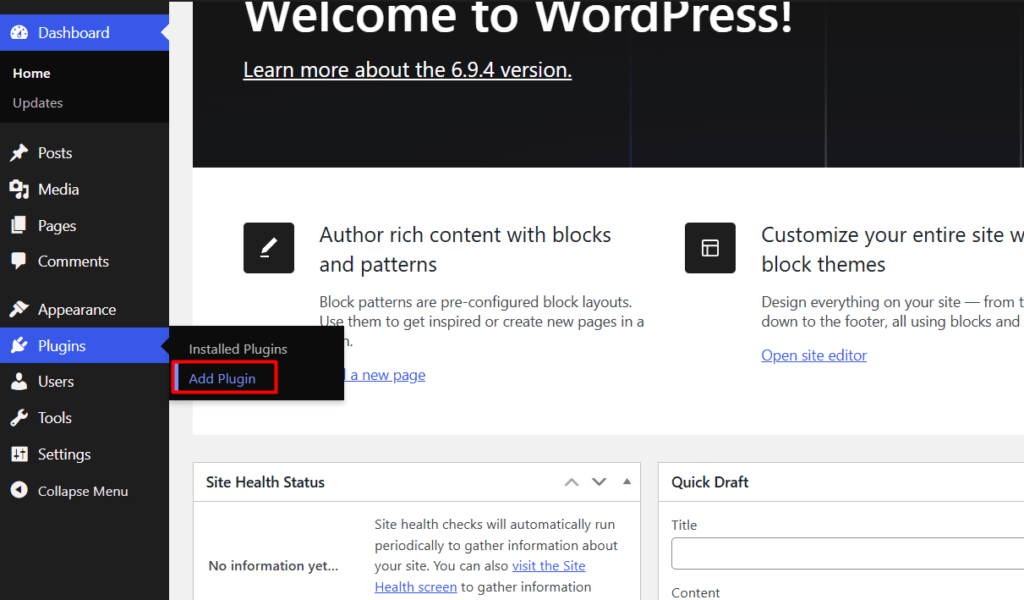Open the Plugins menu
The width and height of the screenshot is (1024, 600).
point(84,345)
